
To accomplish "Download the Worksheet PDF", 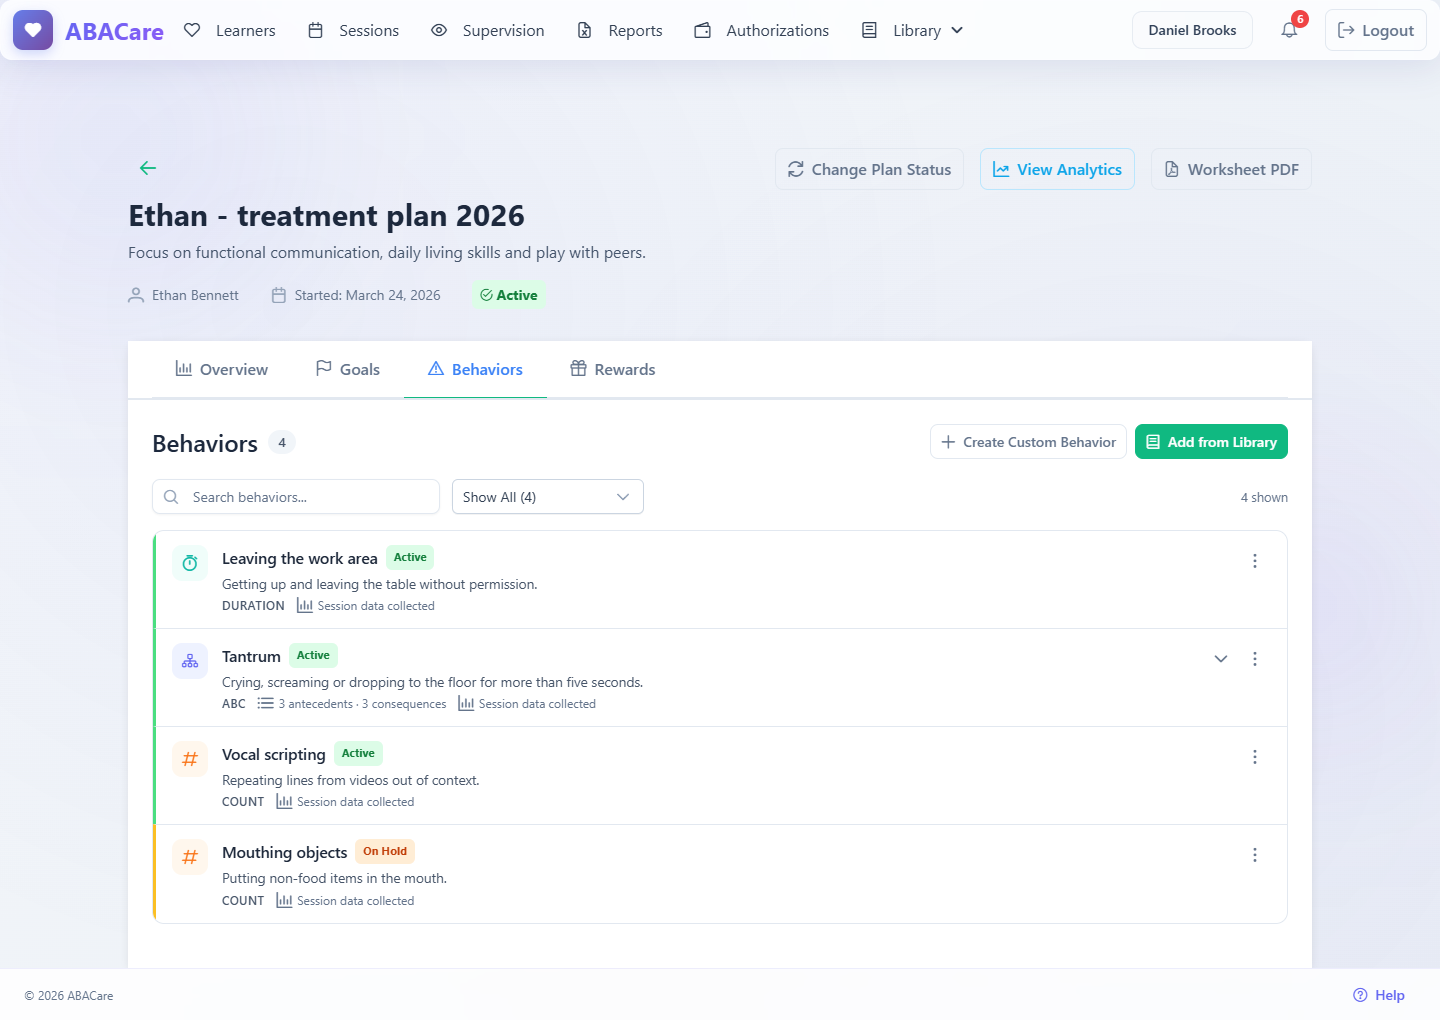I will 1231,169.
